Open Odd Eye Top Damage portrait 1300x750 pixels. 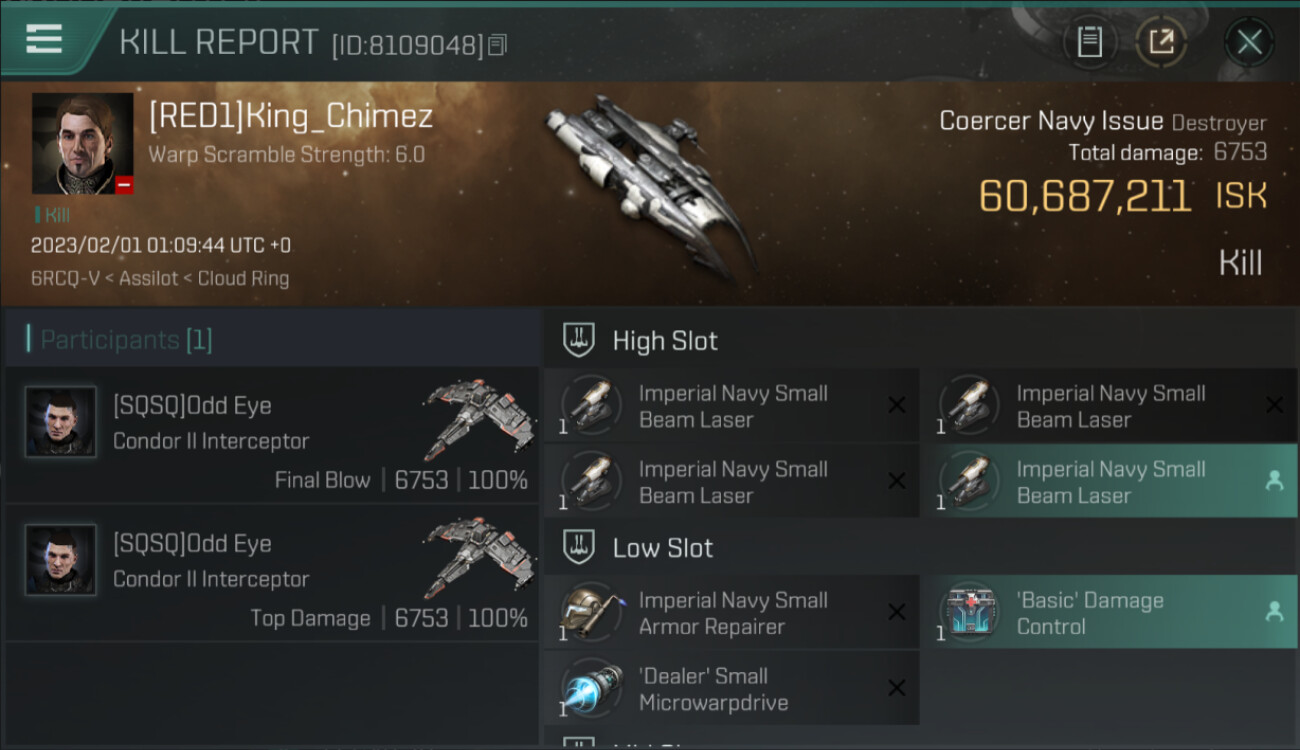click(61, 560)
